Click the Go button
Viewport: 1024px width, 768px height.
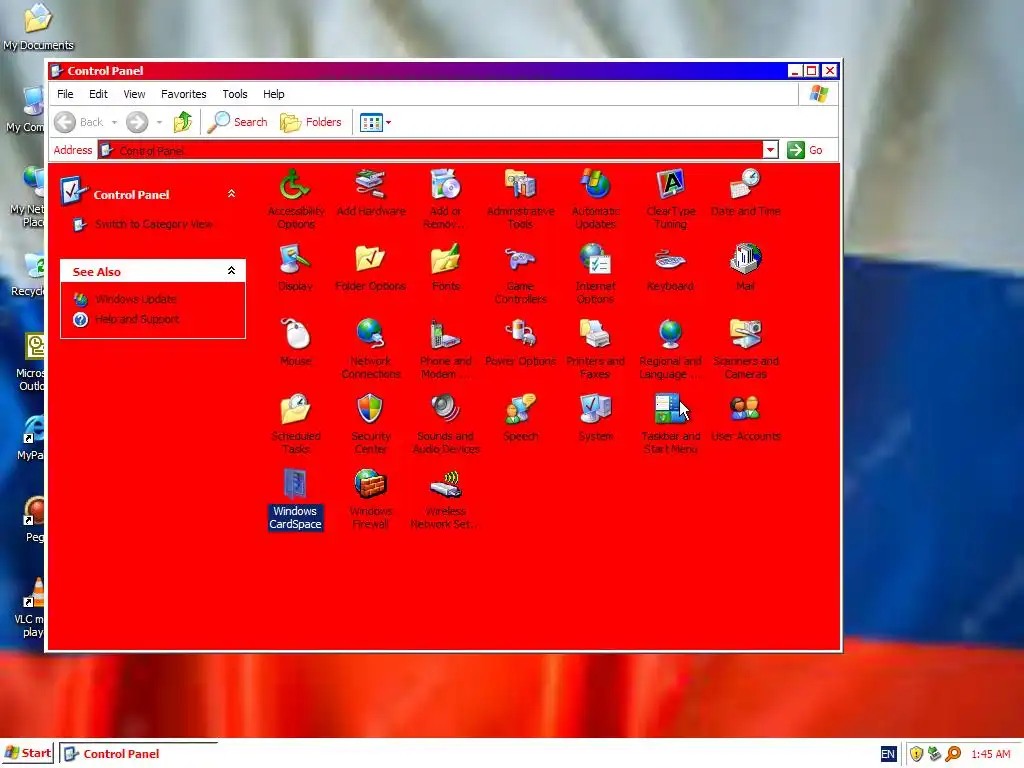[x=805, y=150]
